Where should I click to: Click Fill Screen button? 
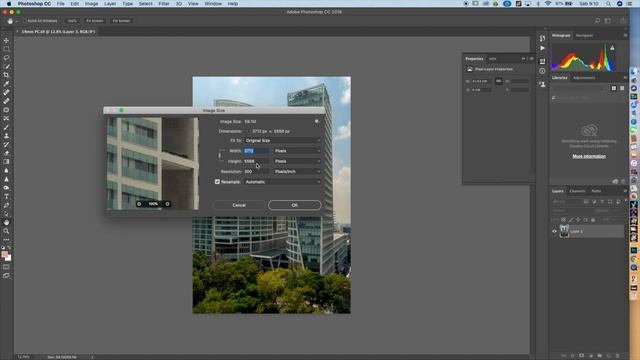pos(122,21)
